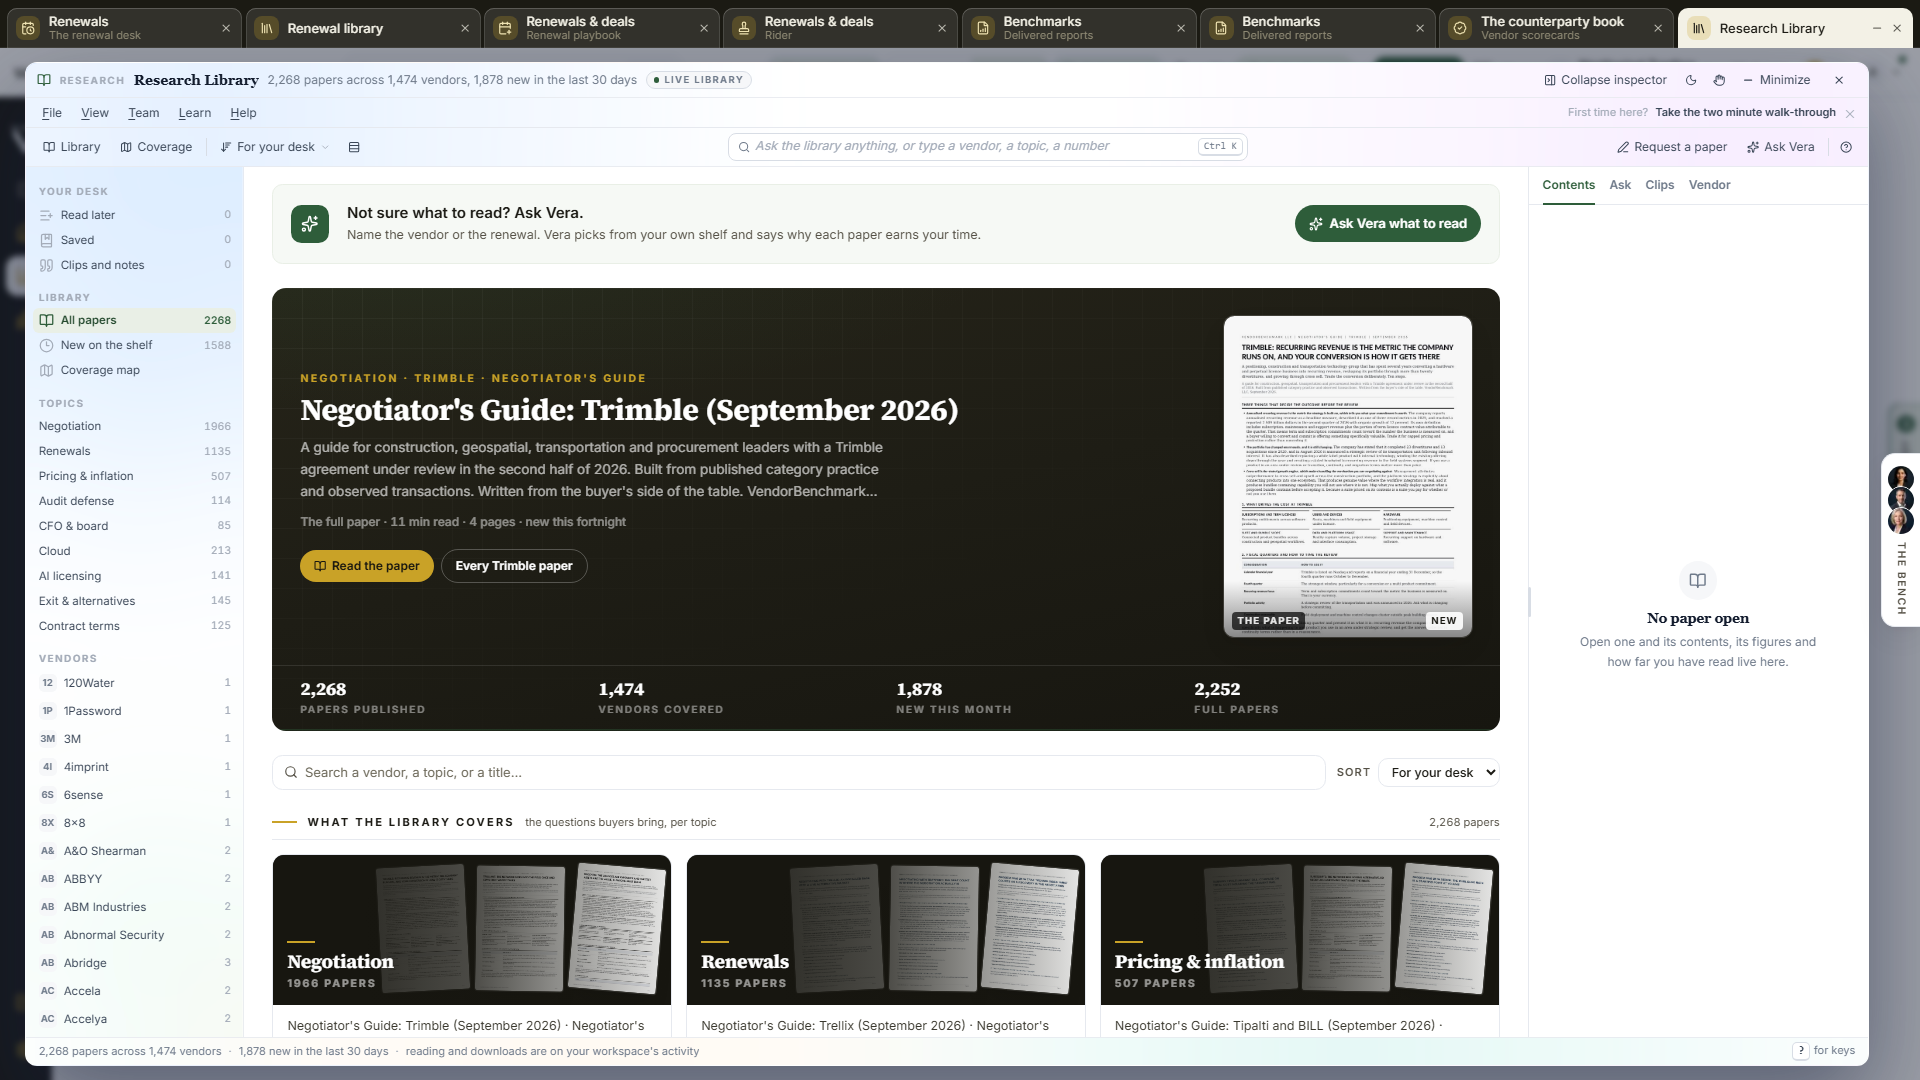Select the 1Password vendor badge

48,711
